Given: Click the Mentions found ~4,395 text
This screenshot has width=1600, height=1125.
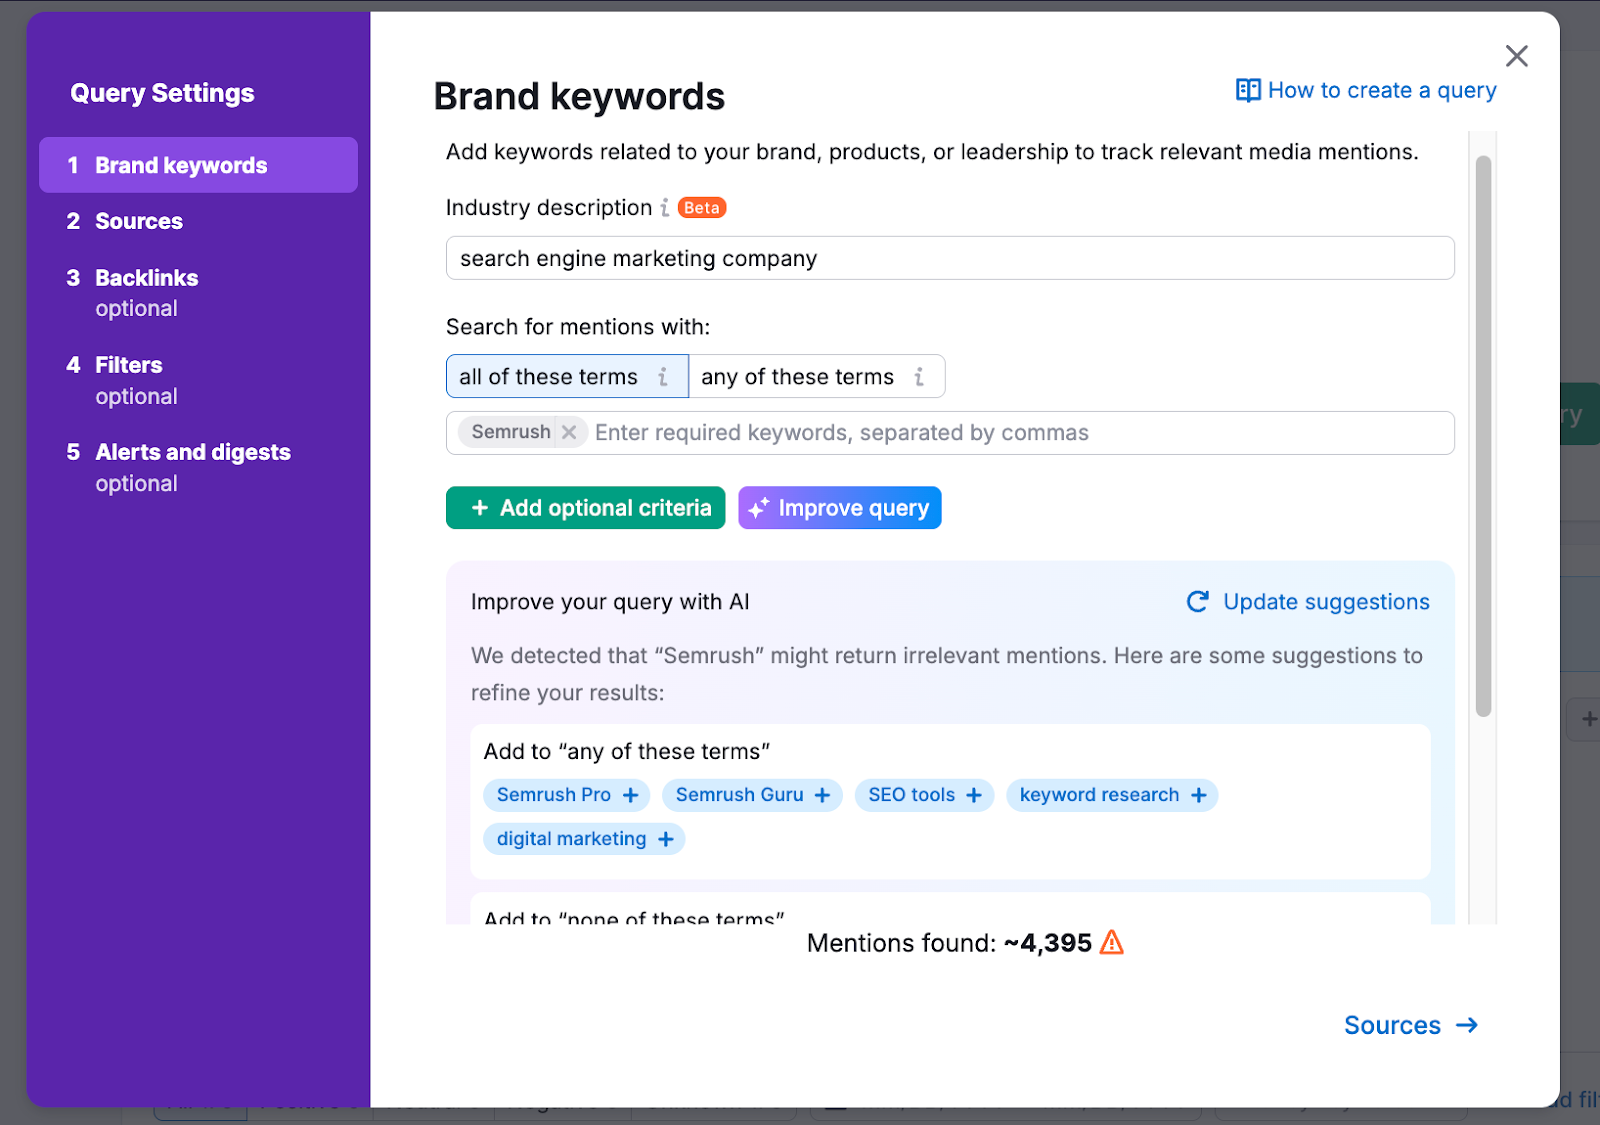Looking at the screenshot, I should click(949, 943).
